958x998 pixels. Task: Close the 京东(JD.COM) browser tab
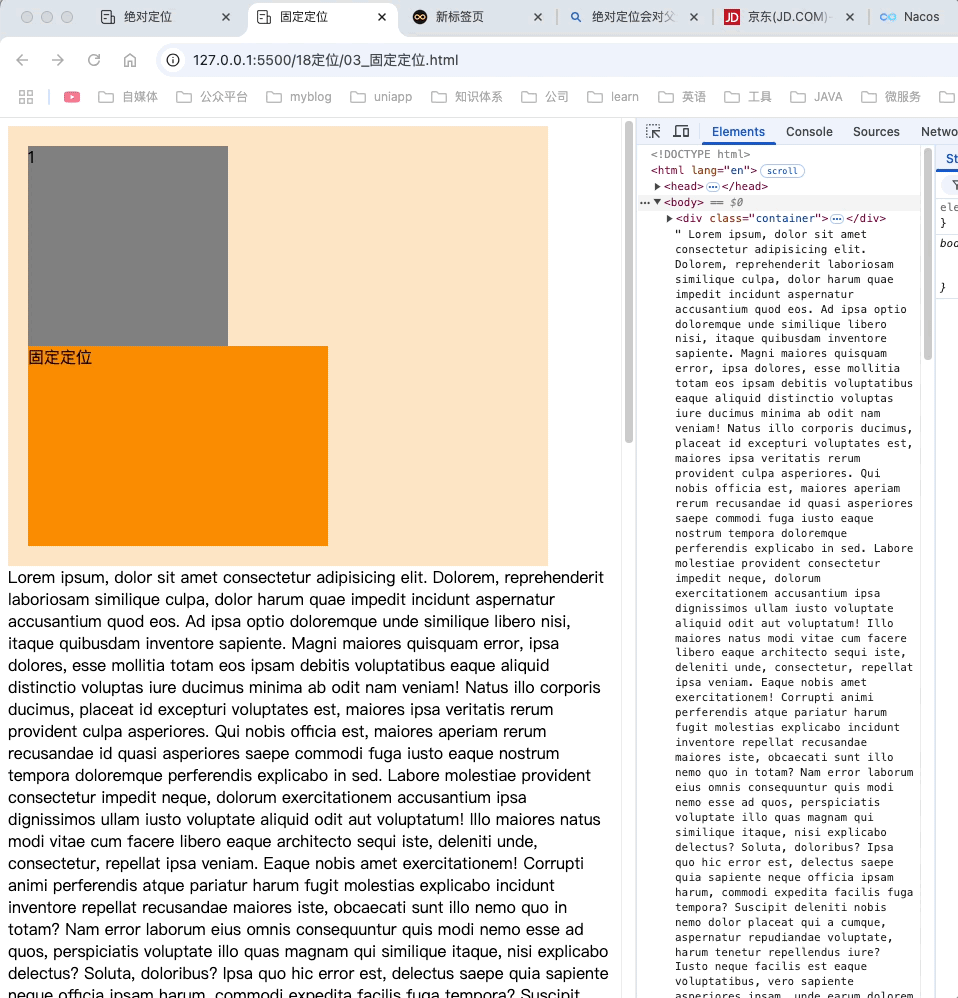850,17
